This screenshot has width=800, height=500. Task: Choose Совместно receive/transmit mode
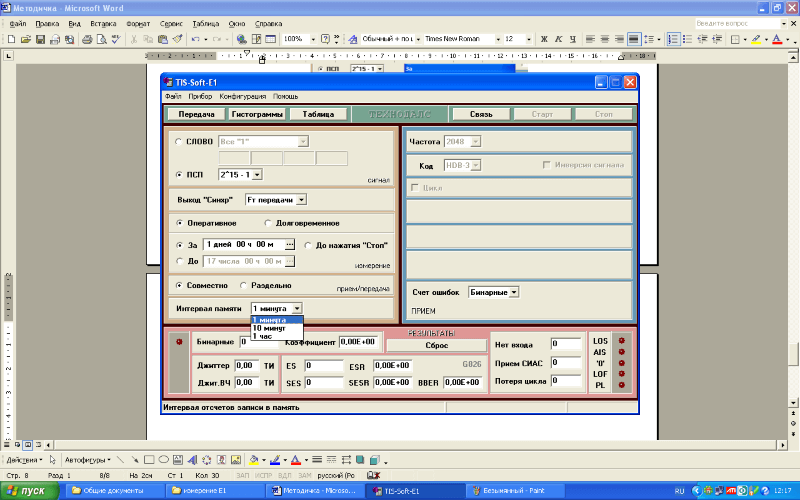click(179, 285)
